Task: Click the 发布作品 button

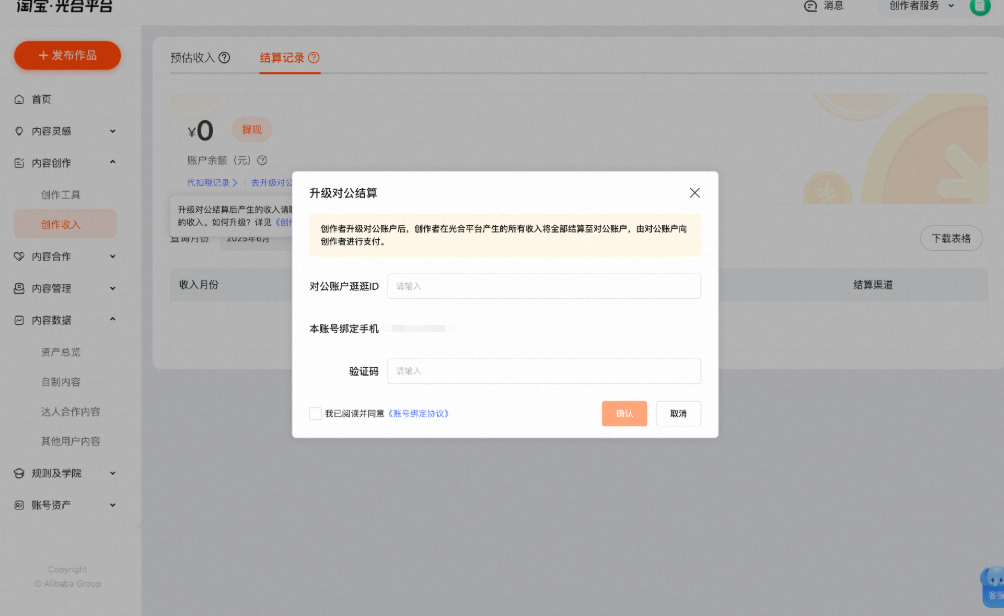Action: pyautogui.click(x=67, y=56)
